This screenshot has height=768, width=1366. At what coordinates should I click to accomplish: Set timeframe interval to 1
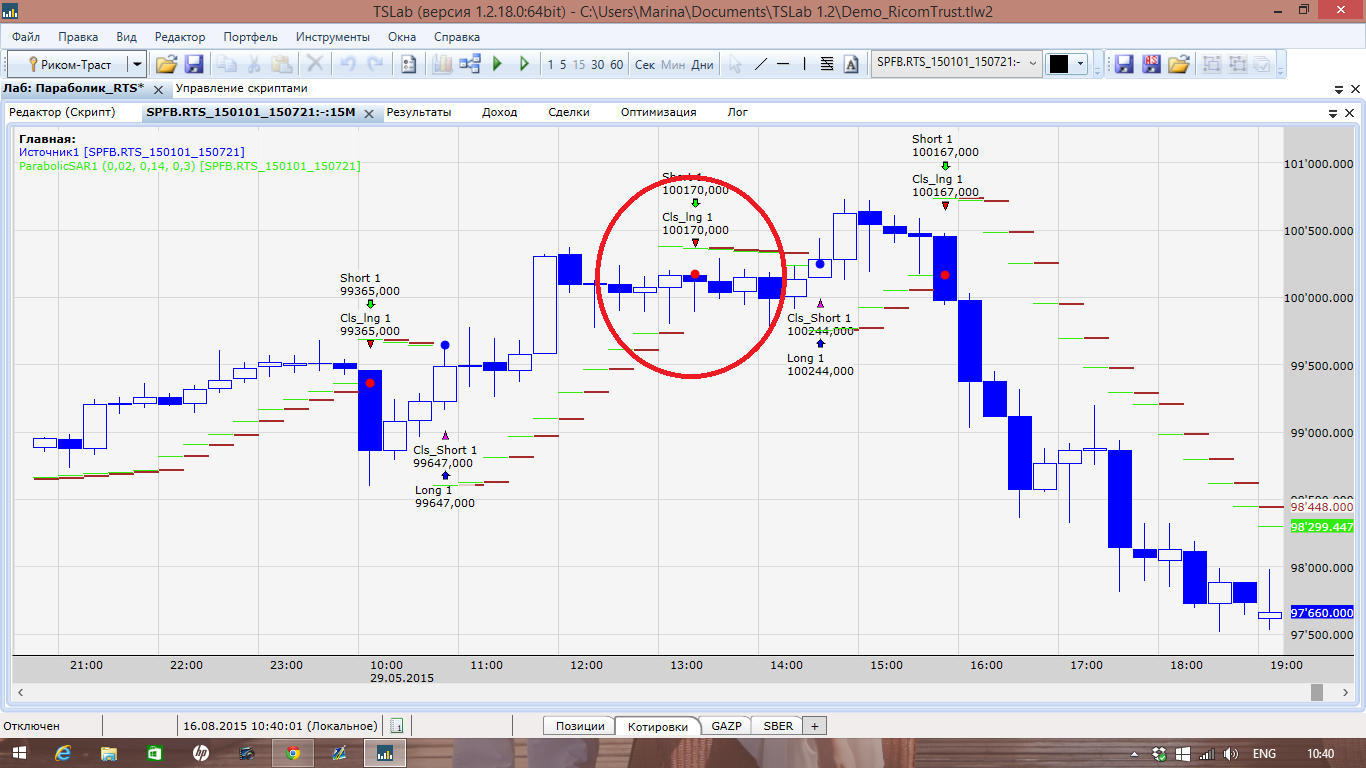pos(550,65)
